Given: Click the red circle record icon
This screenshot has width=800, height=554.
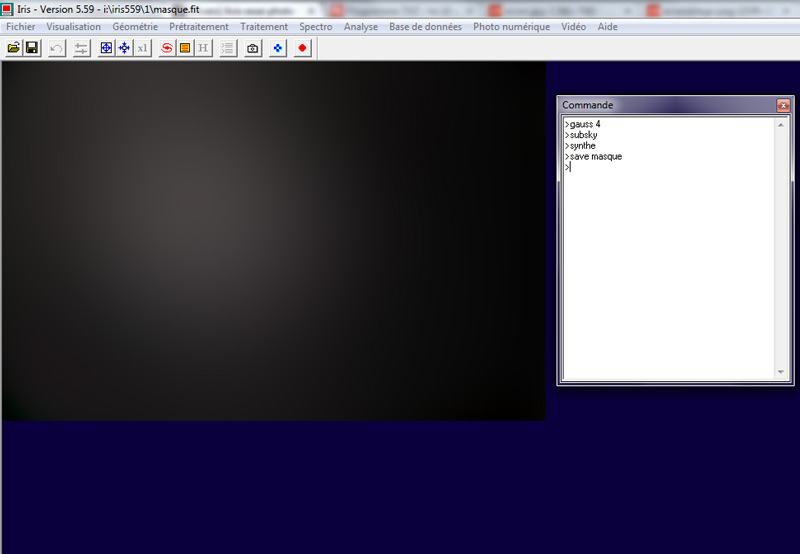Looking at the screenshot, I should [x=302, y=48].
